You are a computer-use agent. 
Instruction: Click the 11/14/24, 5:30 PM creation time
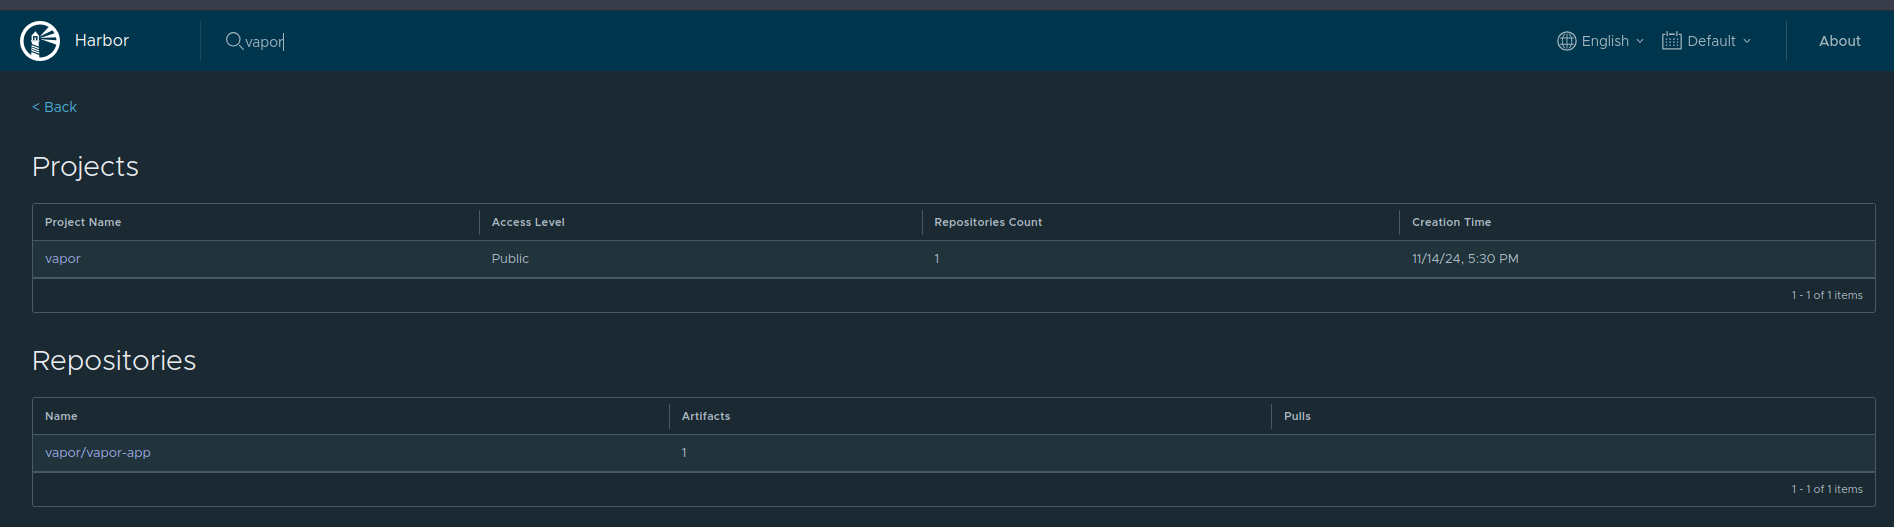tap(1465, 259)
